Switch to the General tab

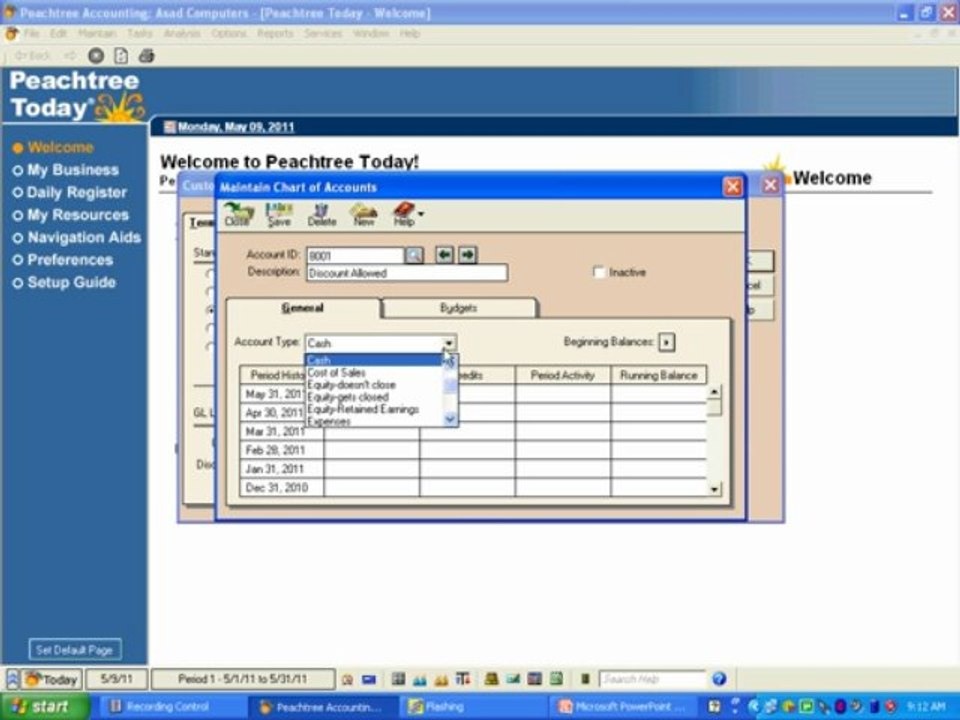pos(302,307)
